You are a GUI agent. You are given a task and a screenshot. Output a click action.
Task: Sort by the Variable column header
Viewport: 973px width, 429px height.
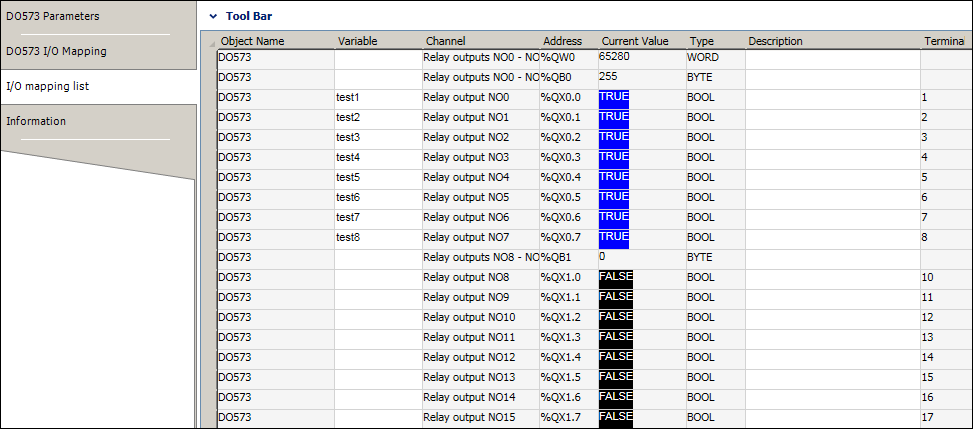coord(357,41)
